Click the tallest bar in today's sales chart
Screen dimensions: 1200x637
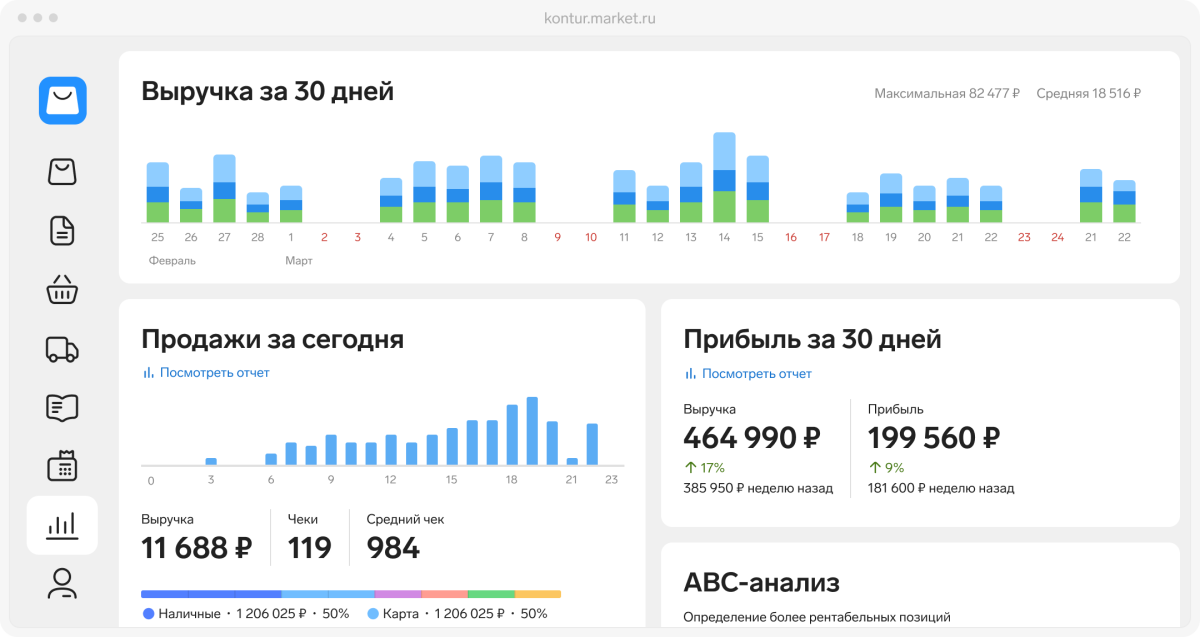(x=532, y=431)
